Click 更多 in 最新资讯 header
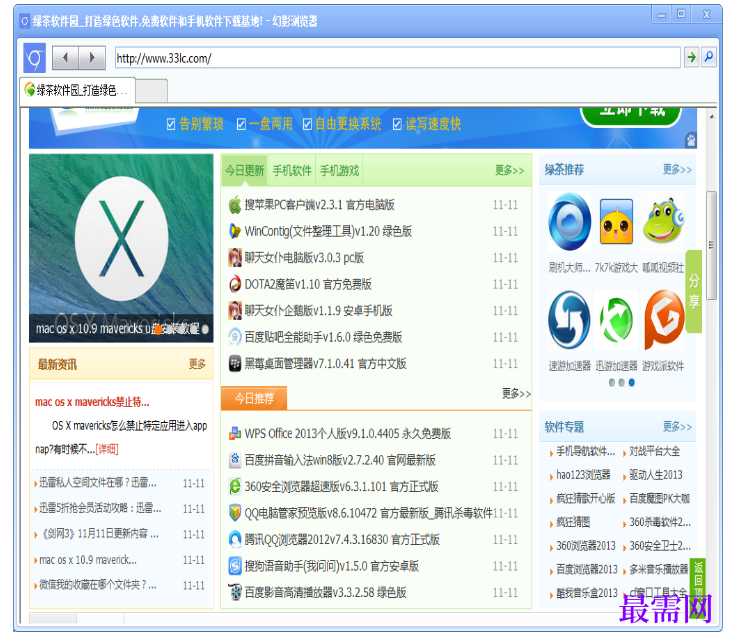The width and height of the screenshot is (731, 640). tap(197, 364)
